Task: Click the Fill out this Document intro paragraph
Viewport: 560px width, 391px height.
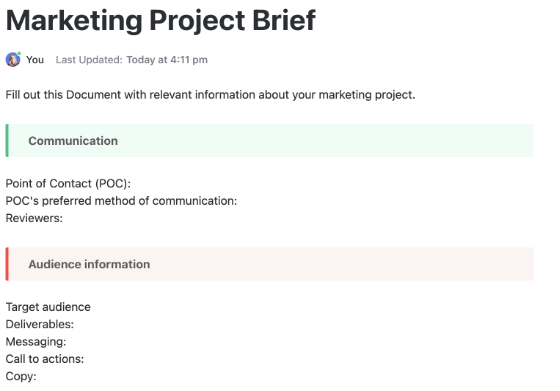Action: click(210, 95)
